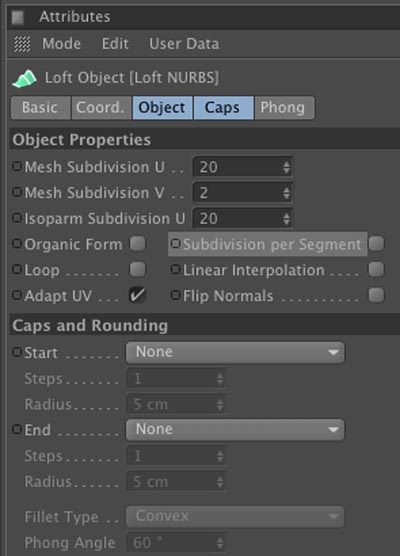The height and width of the screenshot is (556, 400).
Task: Toggle the Linear Interpolation checkbox
Action: pyautogui.click(x=376, y=269)
